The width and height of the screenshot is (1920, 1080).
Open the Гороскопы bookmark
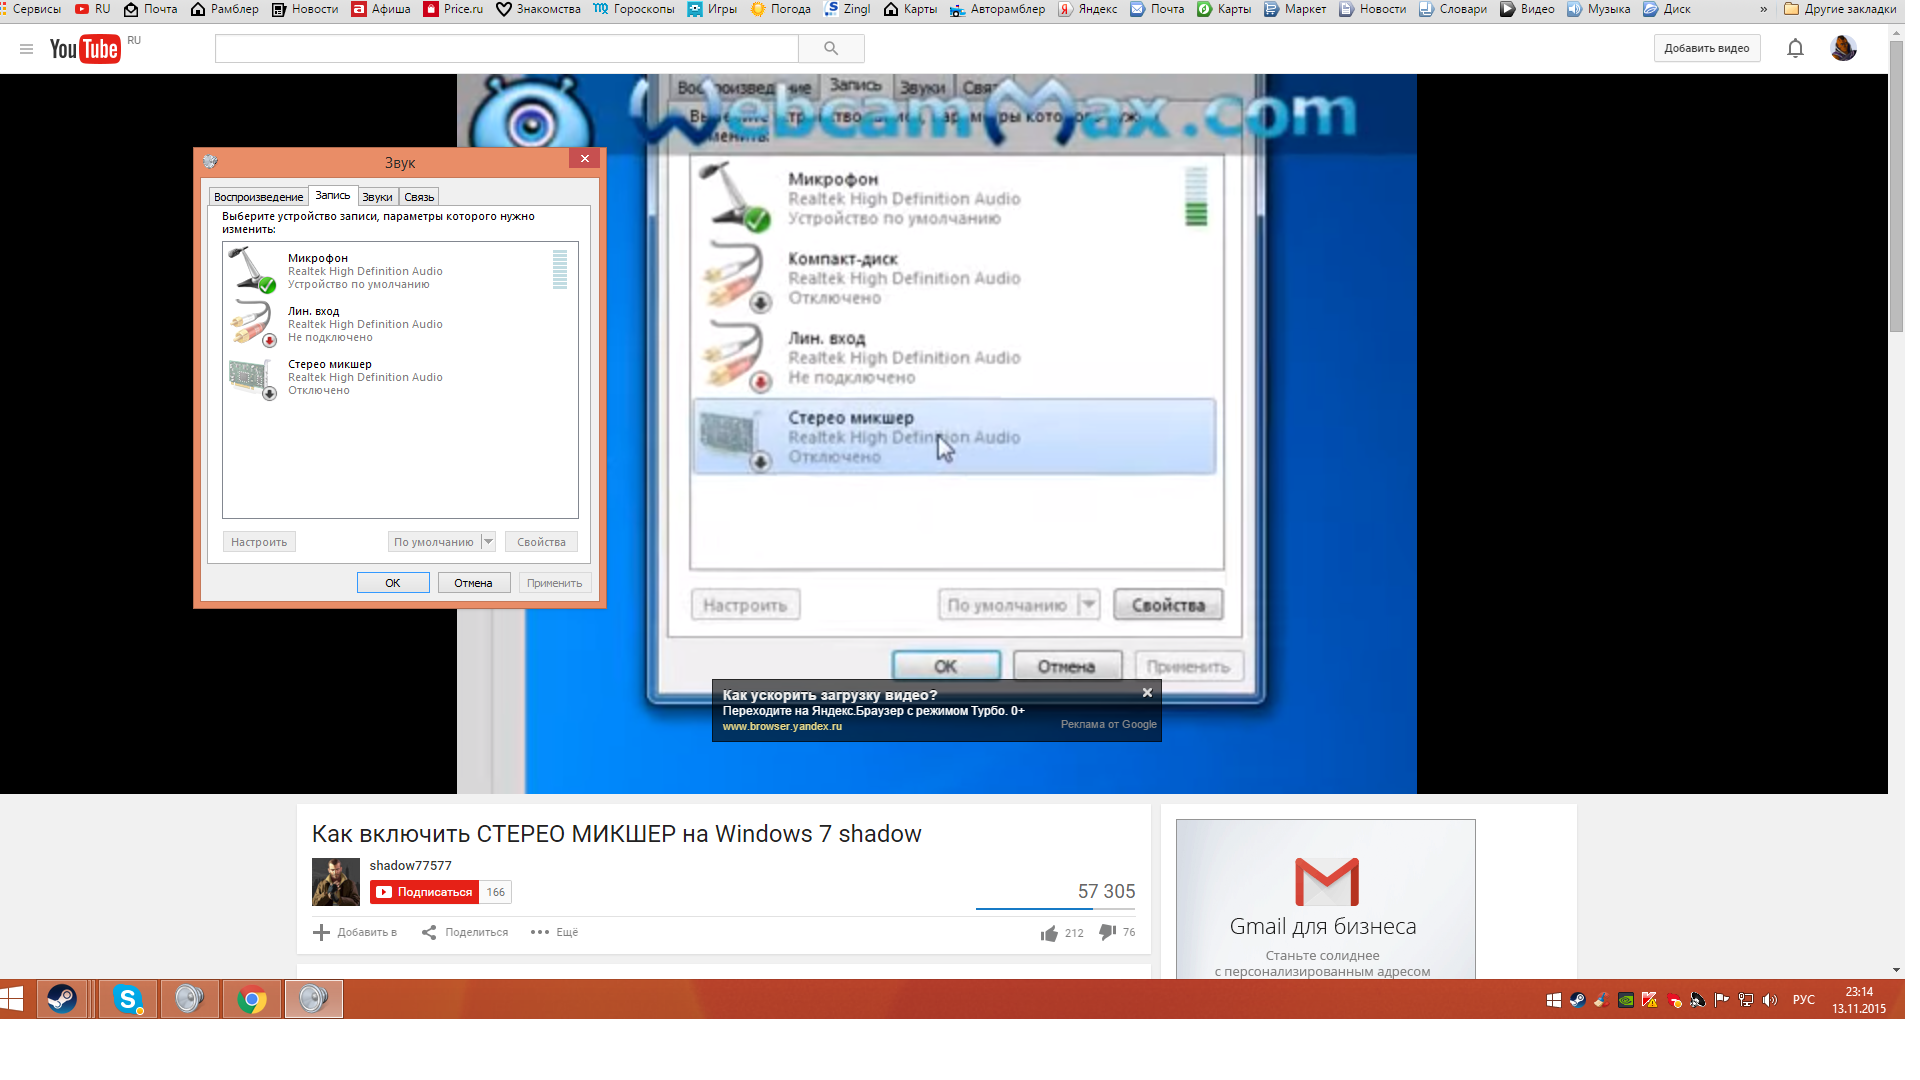pyautogui.click(x=634, y=9)
